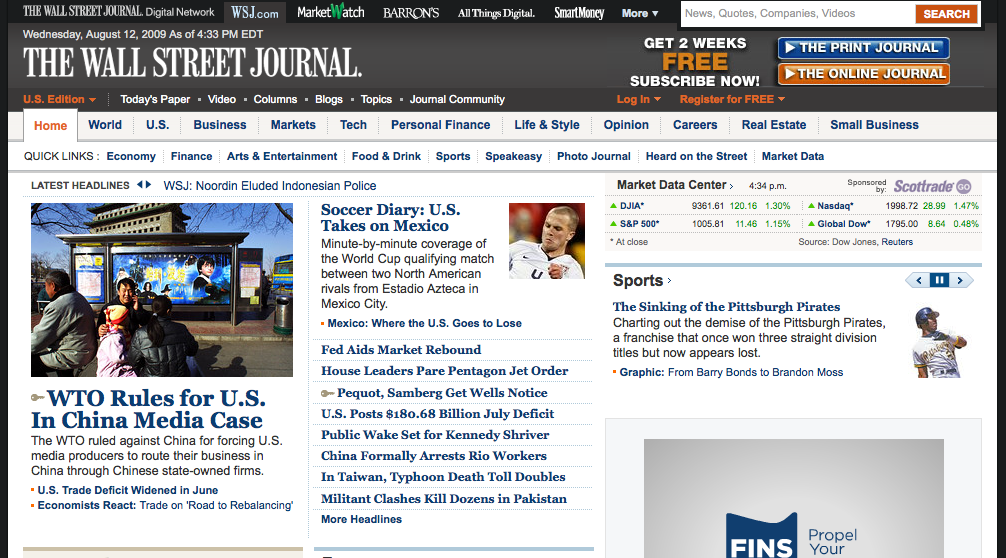Go to previous Sports carousel item

tap(918, 280)
